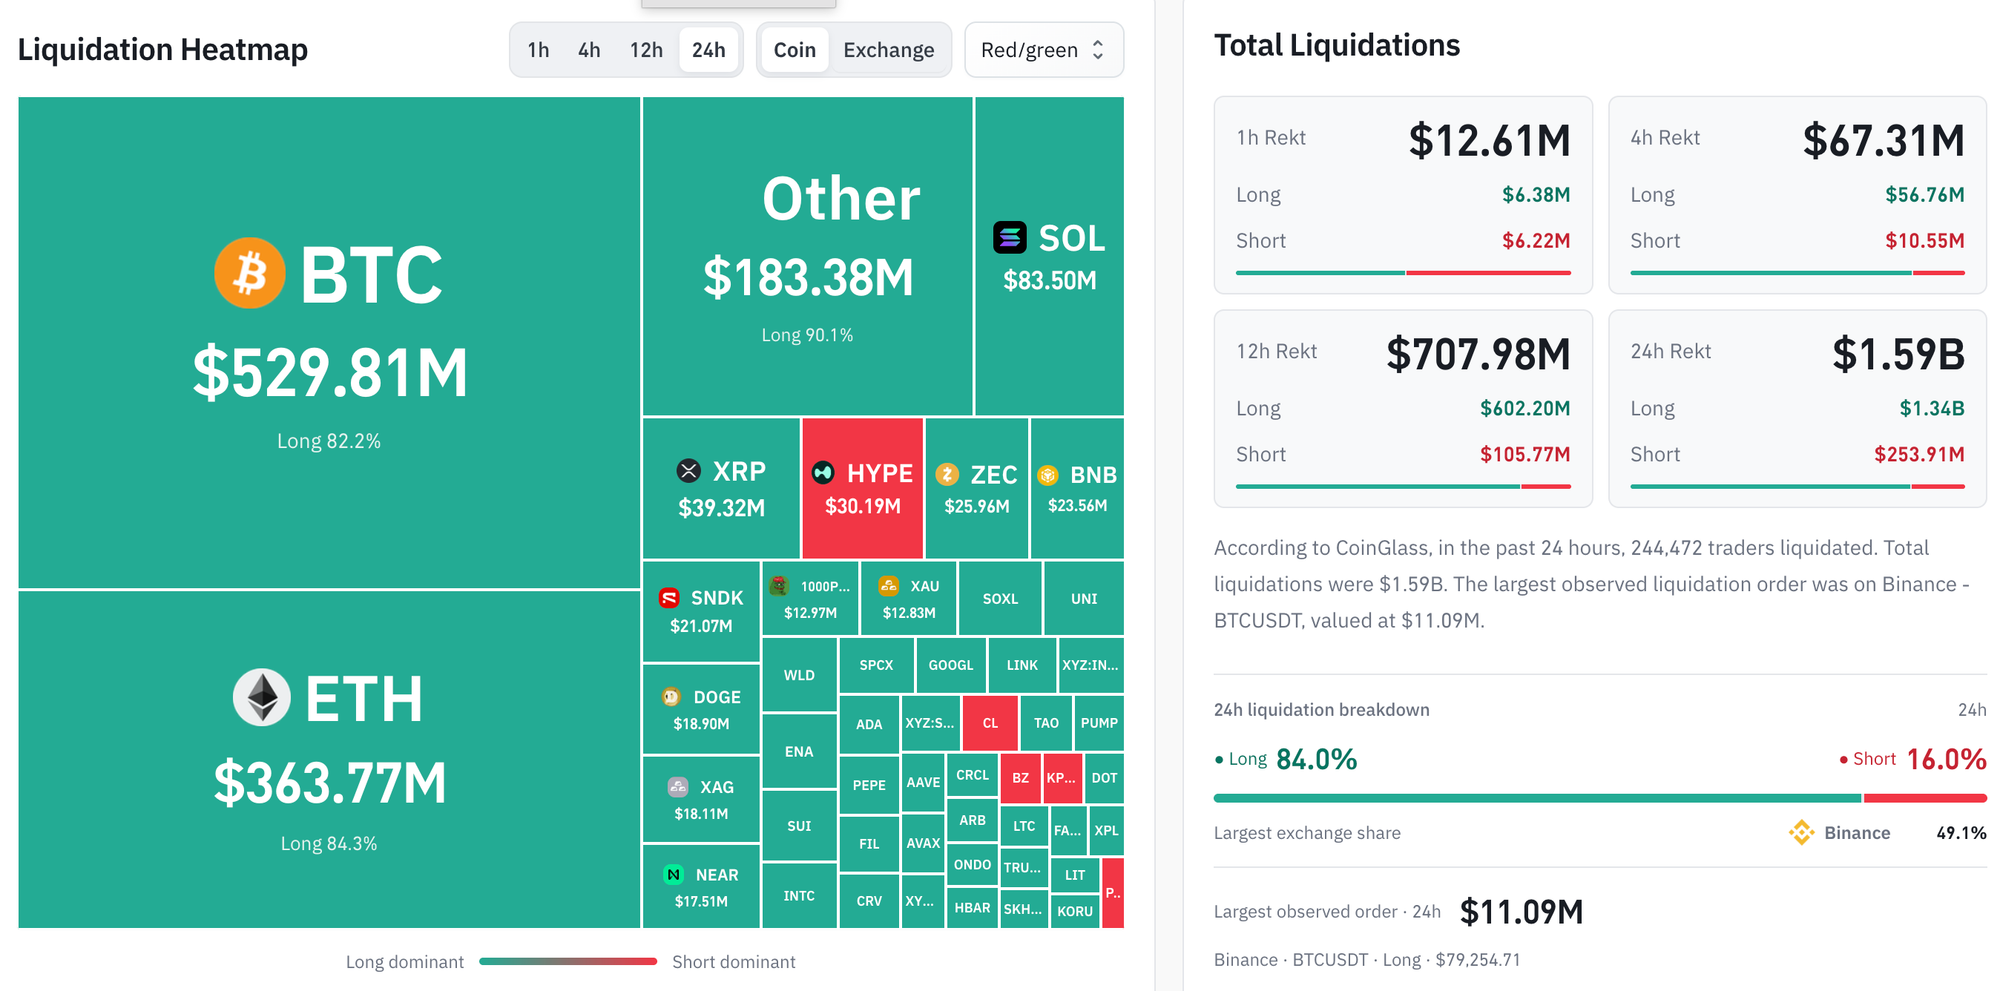This screenshot has width=2000, height=991.
Task: Click the XRP coin icon
Action: pyautogui.click(x=689, y=470)
